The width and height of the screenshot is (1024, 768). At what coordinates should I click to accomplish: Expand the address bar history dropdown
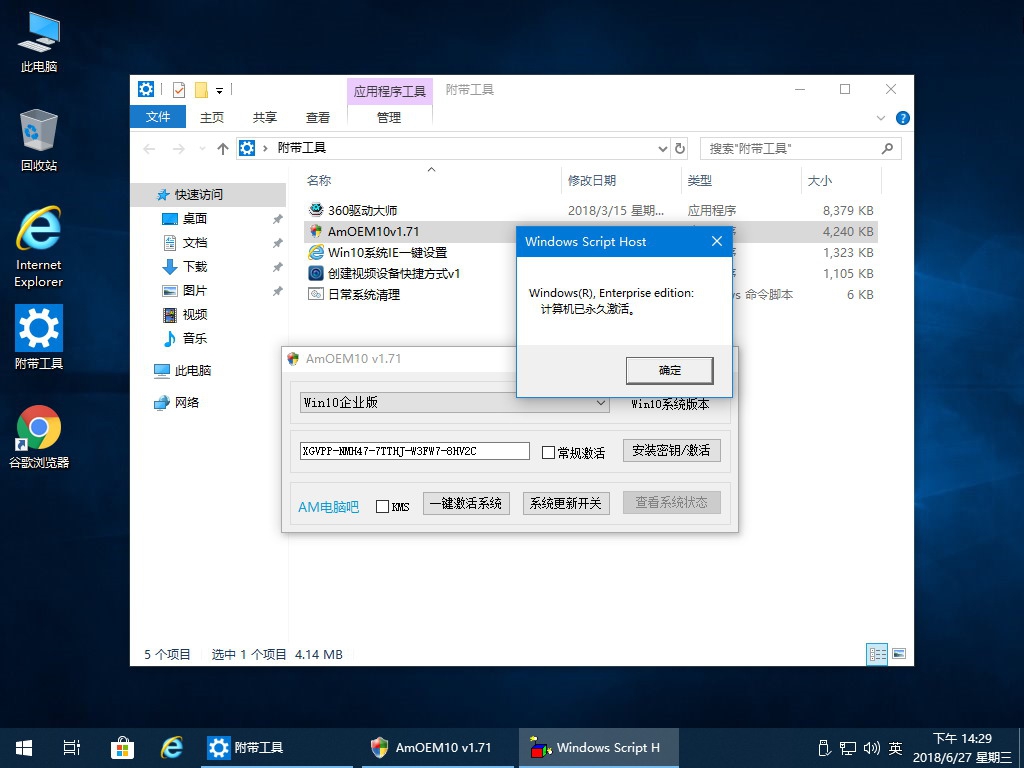662,149
